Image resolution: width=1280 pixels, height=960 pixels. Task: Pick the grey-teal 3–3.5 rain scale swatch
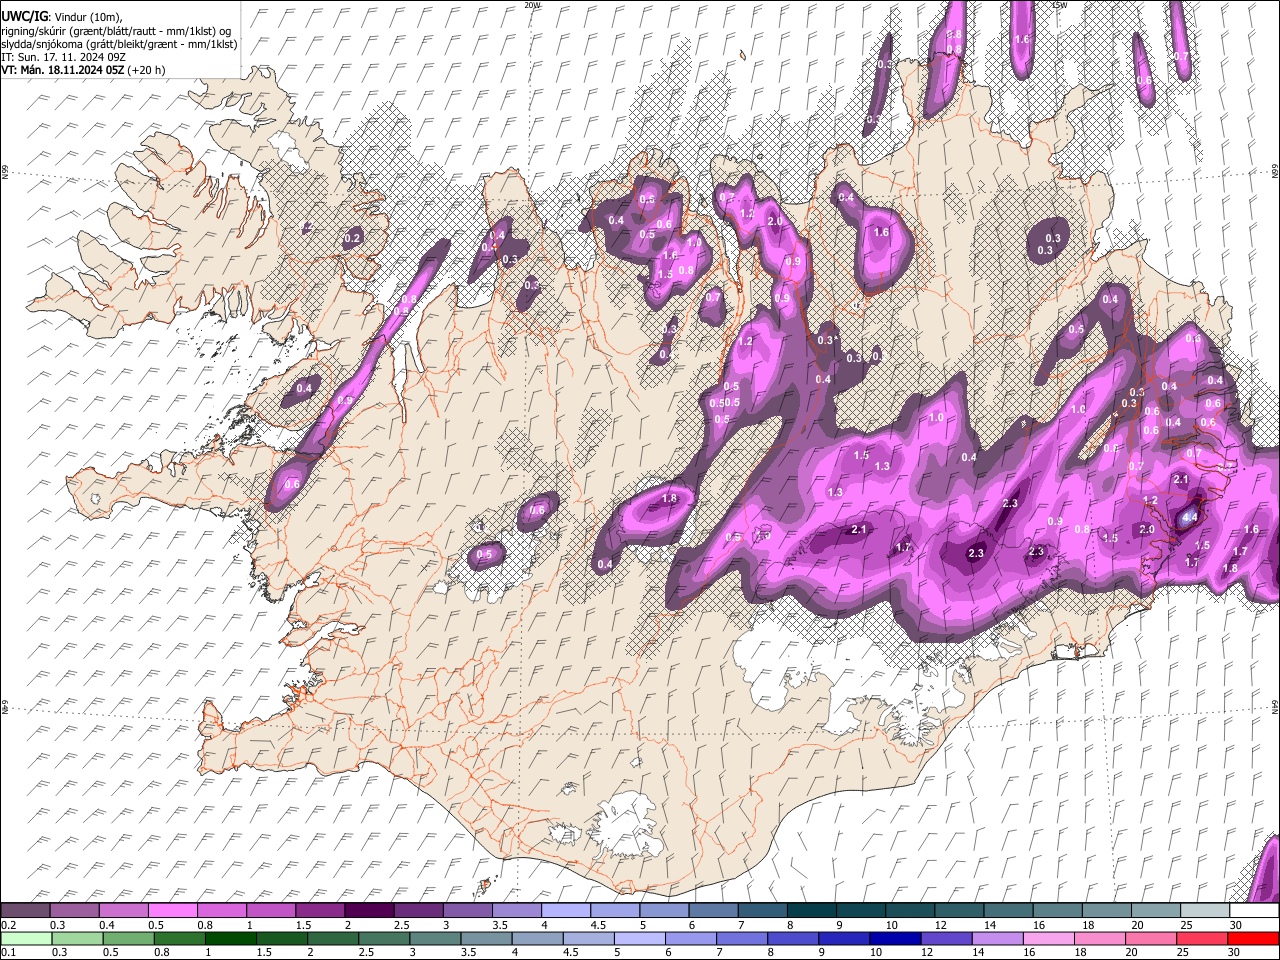pos(436,938)
